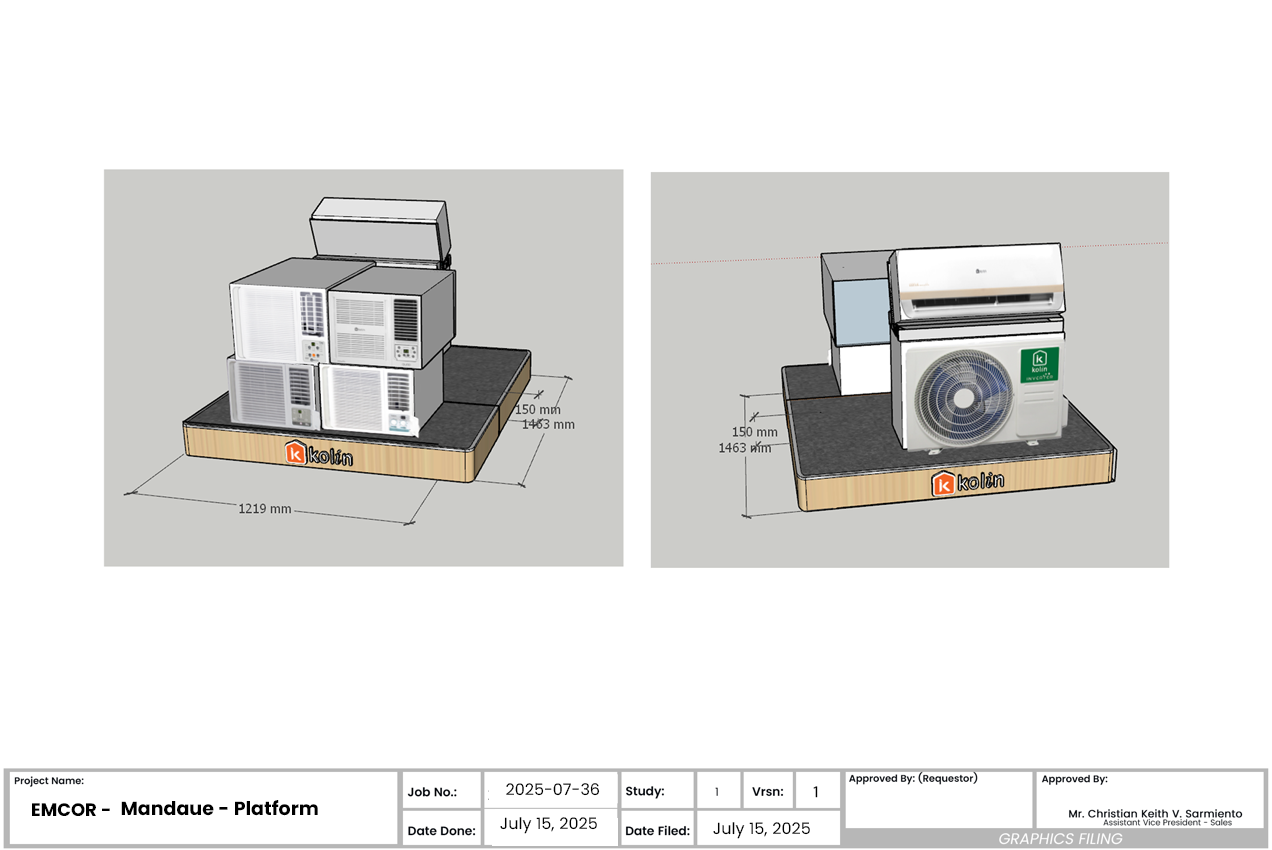
Task: Click the 1219 mm dimension label
Action: coord(265,509)
